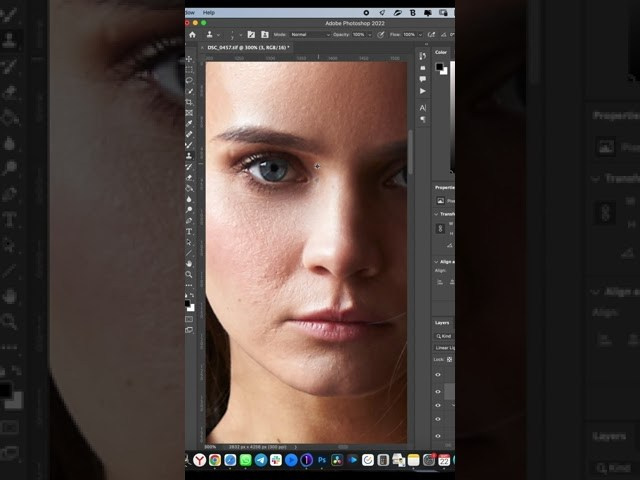Open Google Chrome from the Dock
Screen dimensions: 640x480
(215, 460)
